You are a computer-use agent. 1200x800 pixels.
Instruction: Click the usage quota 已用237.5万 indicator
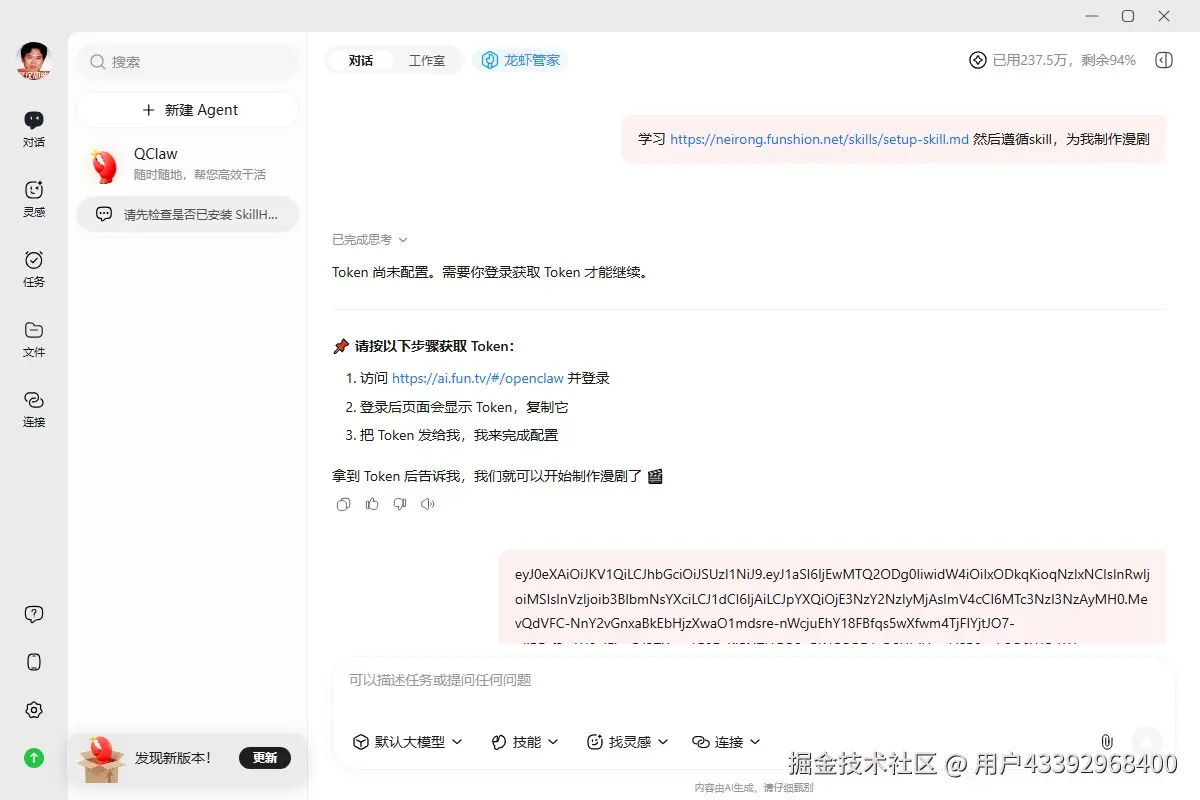coord(1052,60)
